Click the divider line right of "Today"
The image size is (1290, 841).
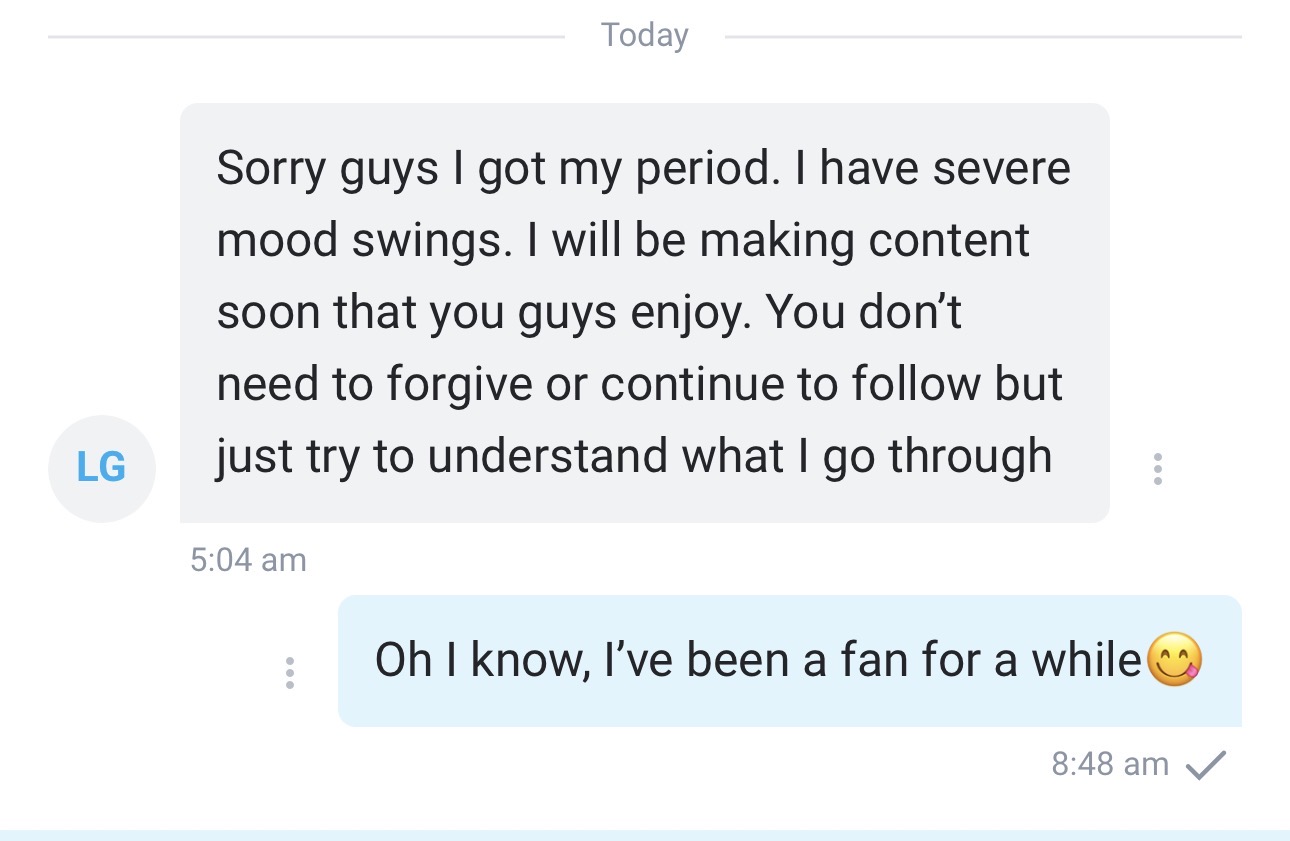coord(982,37)
